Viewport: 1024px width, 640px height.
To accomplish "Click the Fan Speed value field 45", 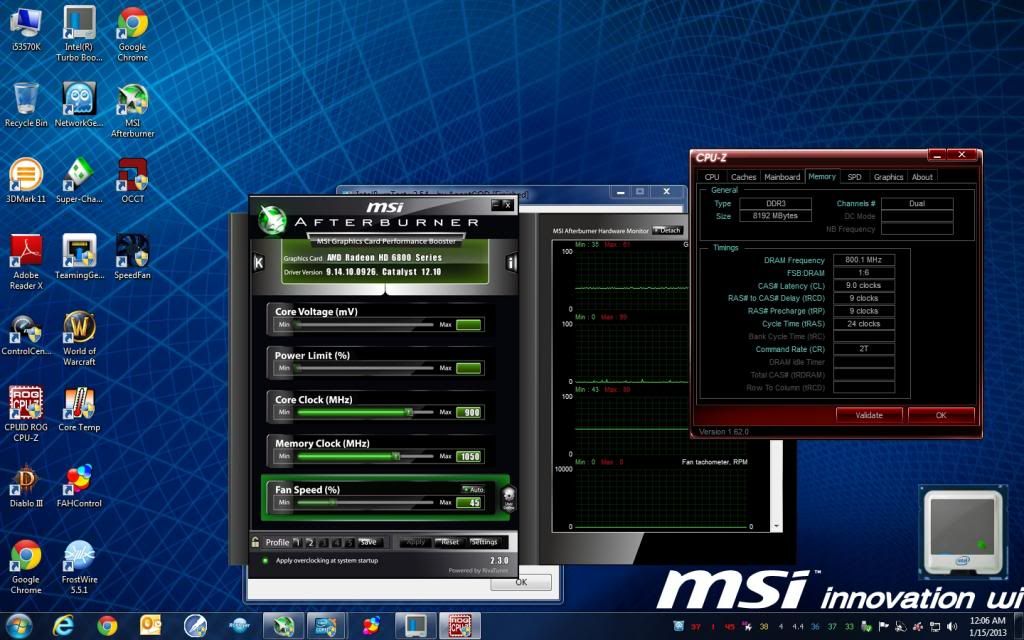I will pyautogui.click(x=469, y=502).
